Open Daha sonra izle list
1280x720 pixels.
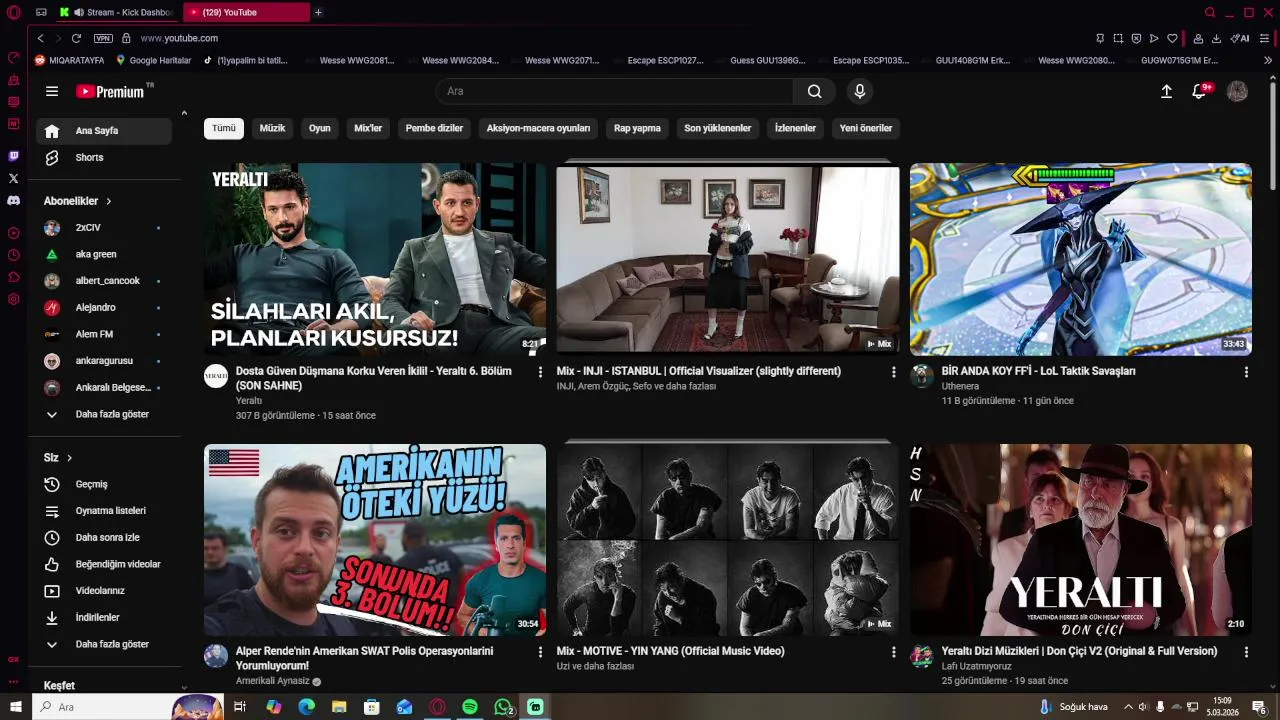click(x=104, y=538)
